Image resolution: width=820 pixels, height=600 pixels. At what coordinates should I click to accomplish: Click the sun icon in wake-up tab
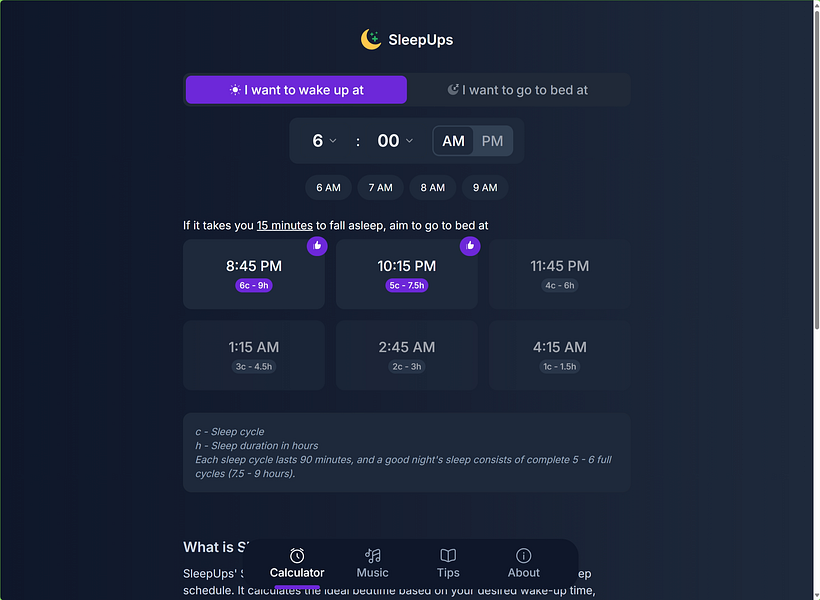(235, 90)
